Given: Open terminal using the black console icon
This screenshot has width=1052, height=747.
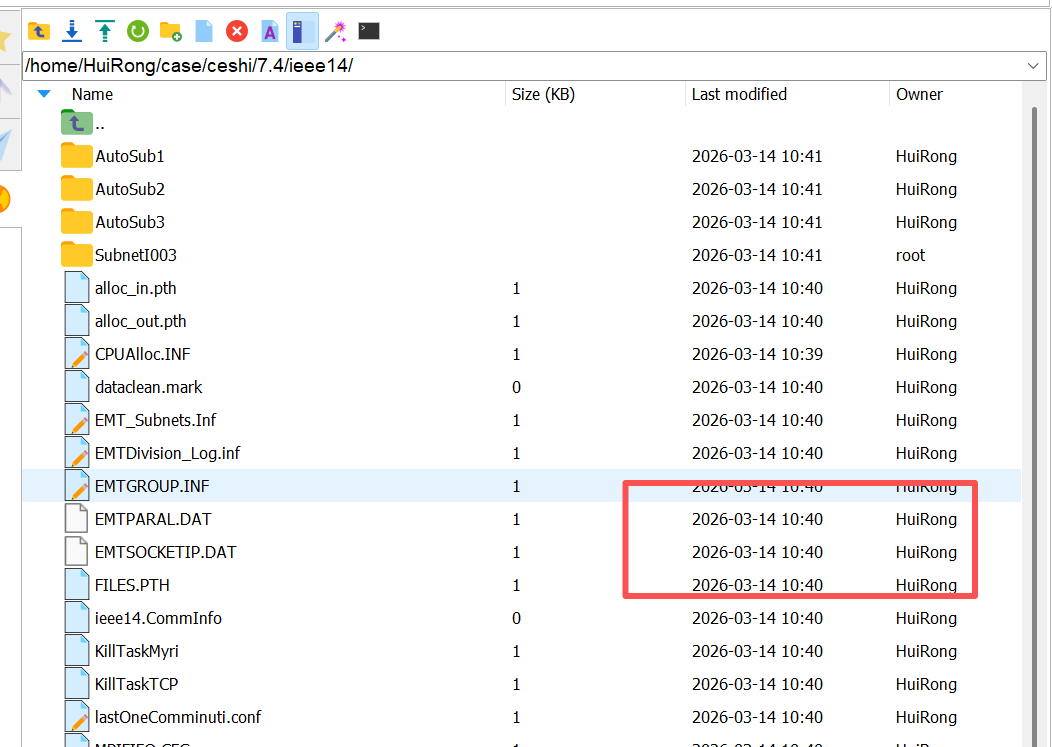Looking at the screenshot, I should pos(369,31).
